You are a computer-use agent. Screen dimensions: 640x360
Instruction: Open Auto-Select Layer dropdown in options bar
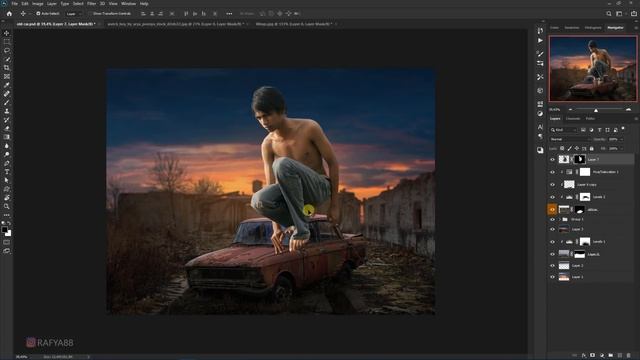(x=73, y=13)
